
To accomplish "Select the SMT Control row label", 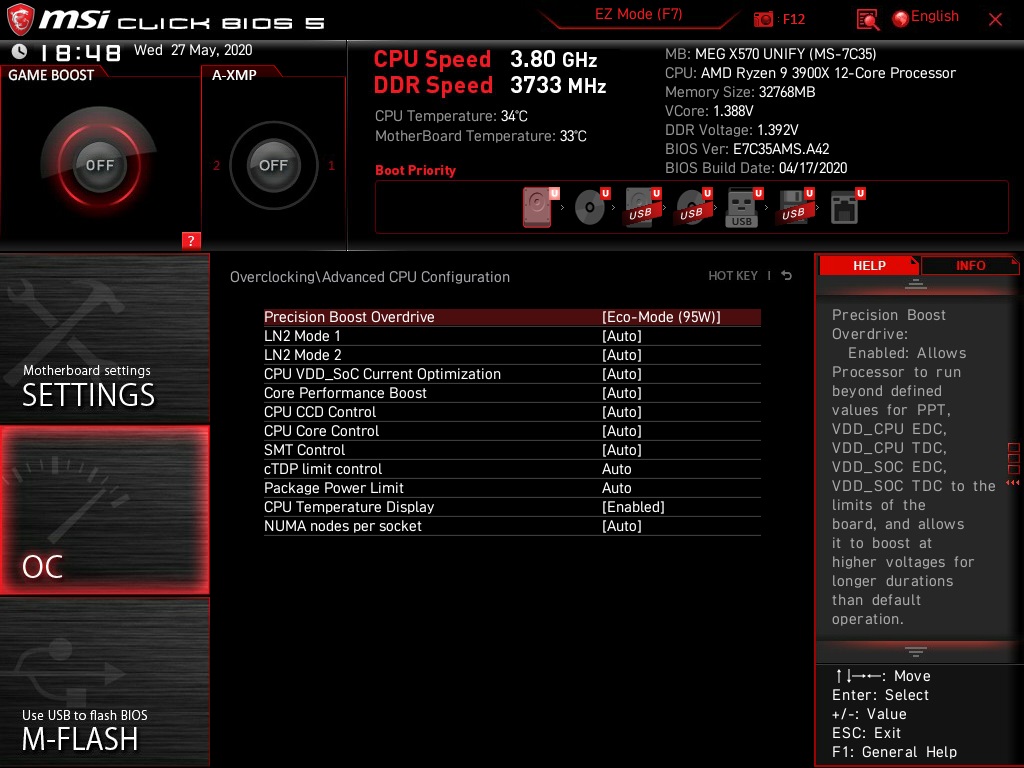I will (304, 449).
